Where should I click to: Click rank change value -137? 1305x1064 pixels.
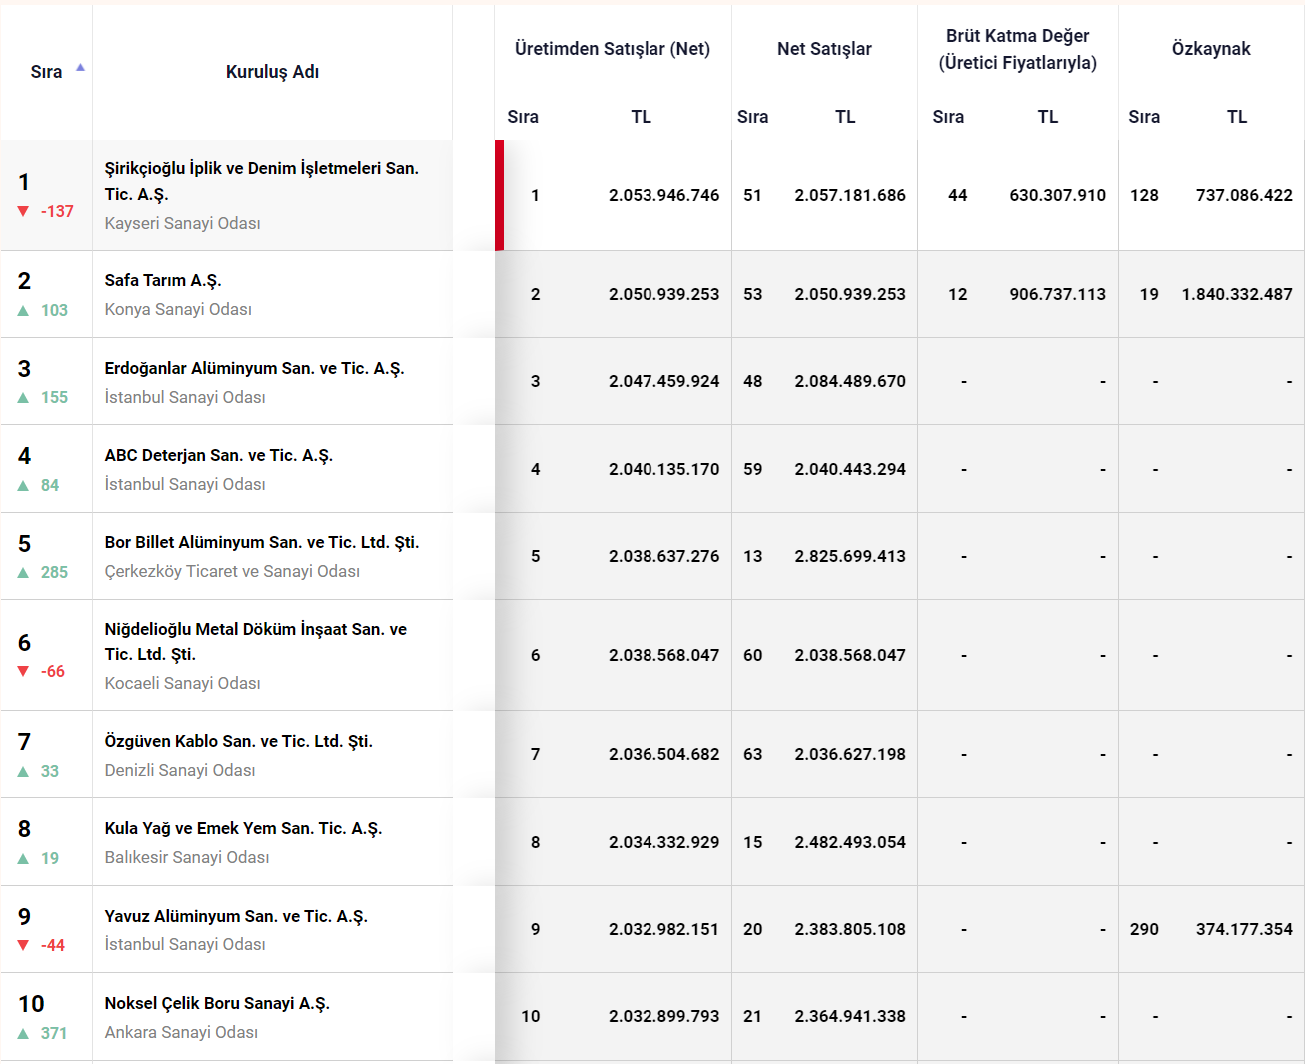[x=57, y=212]
